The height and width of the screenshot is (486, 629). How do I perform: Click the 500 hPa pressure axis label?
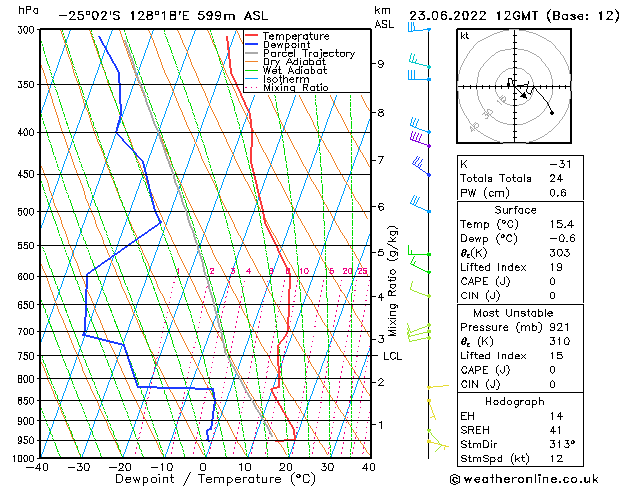tap(28, 212)
